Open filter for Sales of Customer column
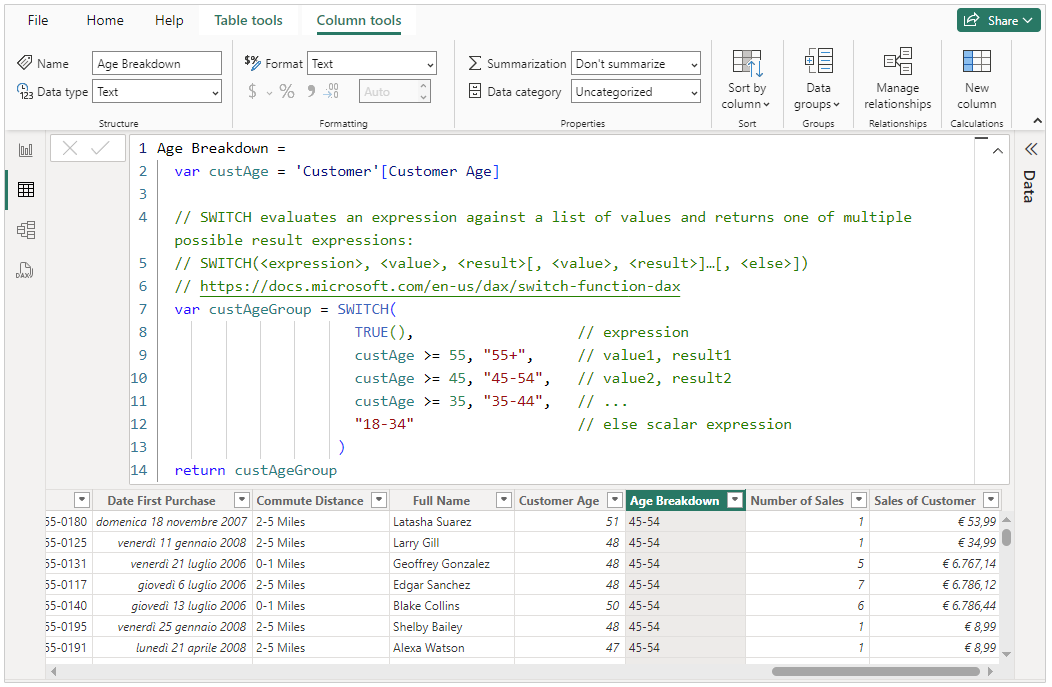This screenshot has height=687, width=1052. [x=991, y=500]
